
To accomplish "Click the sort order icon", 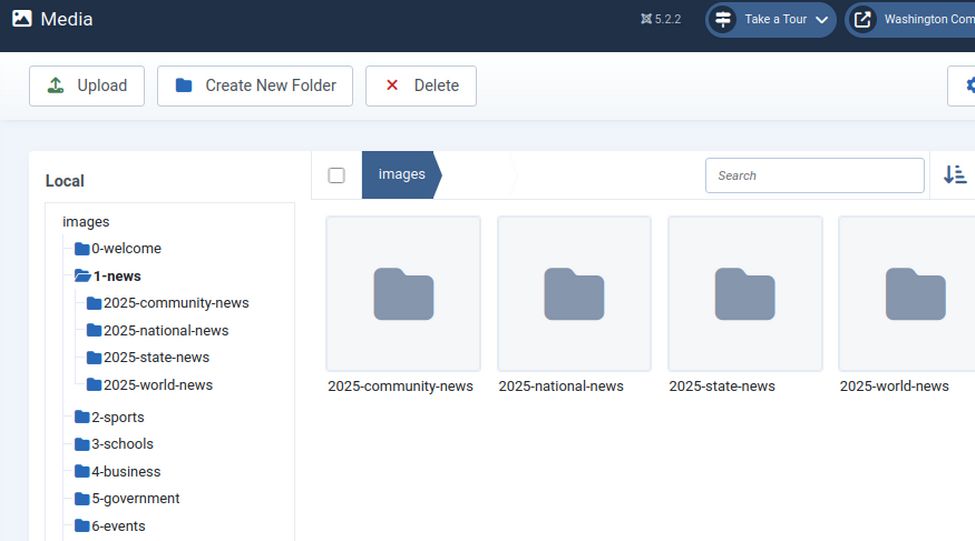I will [x=954, y=175].
